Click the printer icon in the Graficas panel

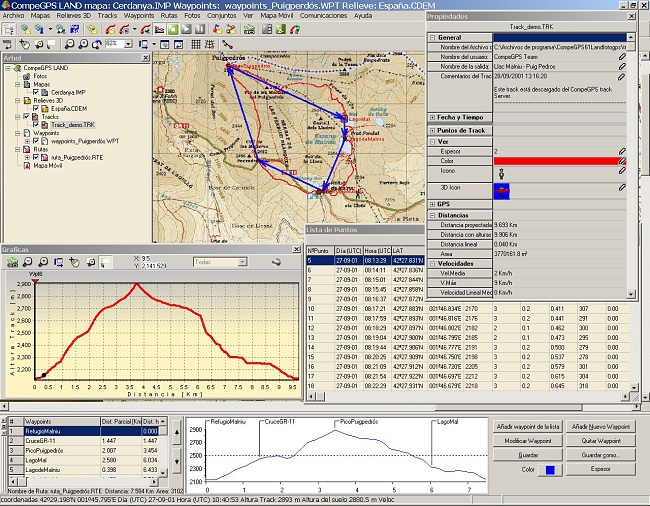pyautogui.click(x=276, y=262)
